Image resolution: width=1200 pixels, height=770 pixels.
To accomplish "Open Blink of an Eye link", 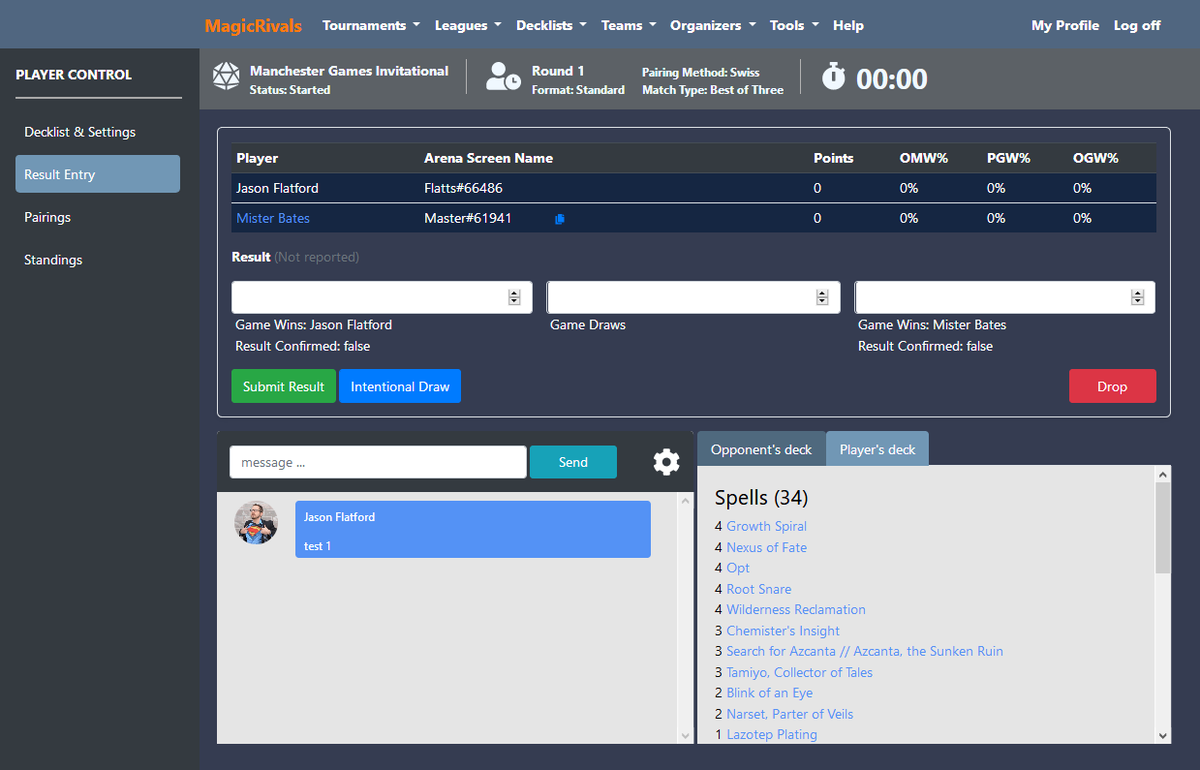I will 769,693.
